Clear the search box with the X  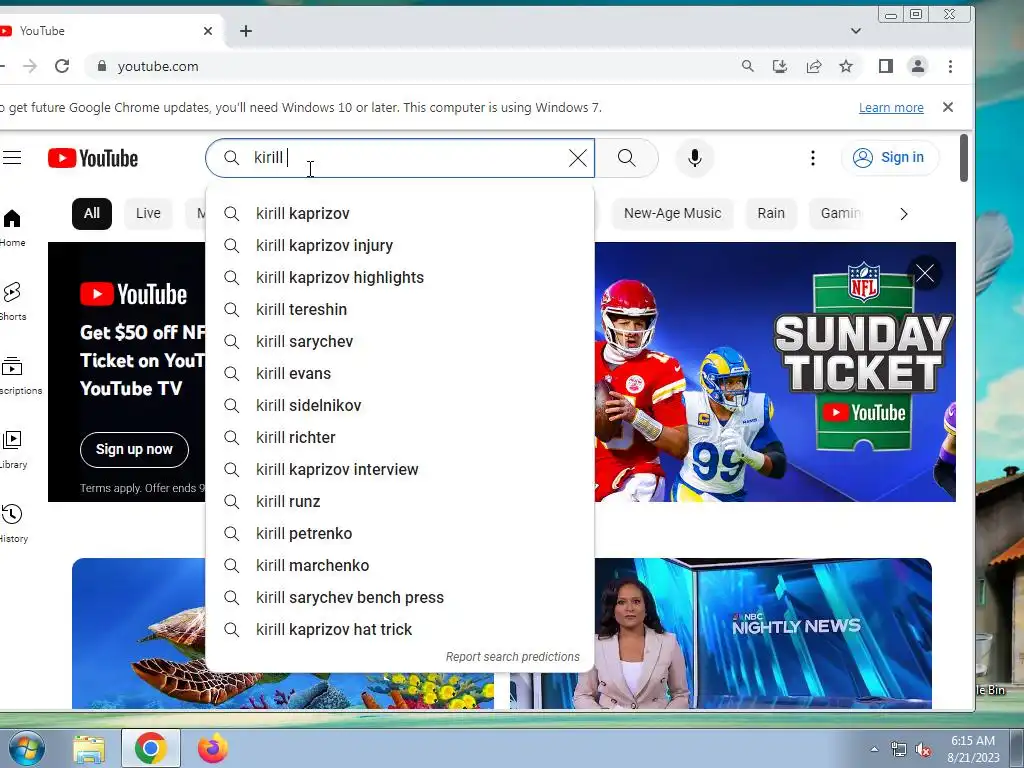[577, 158]
